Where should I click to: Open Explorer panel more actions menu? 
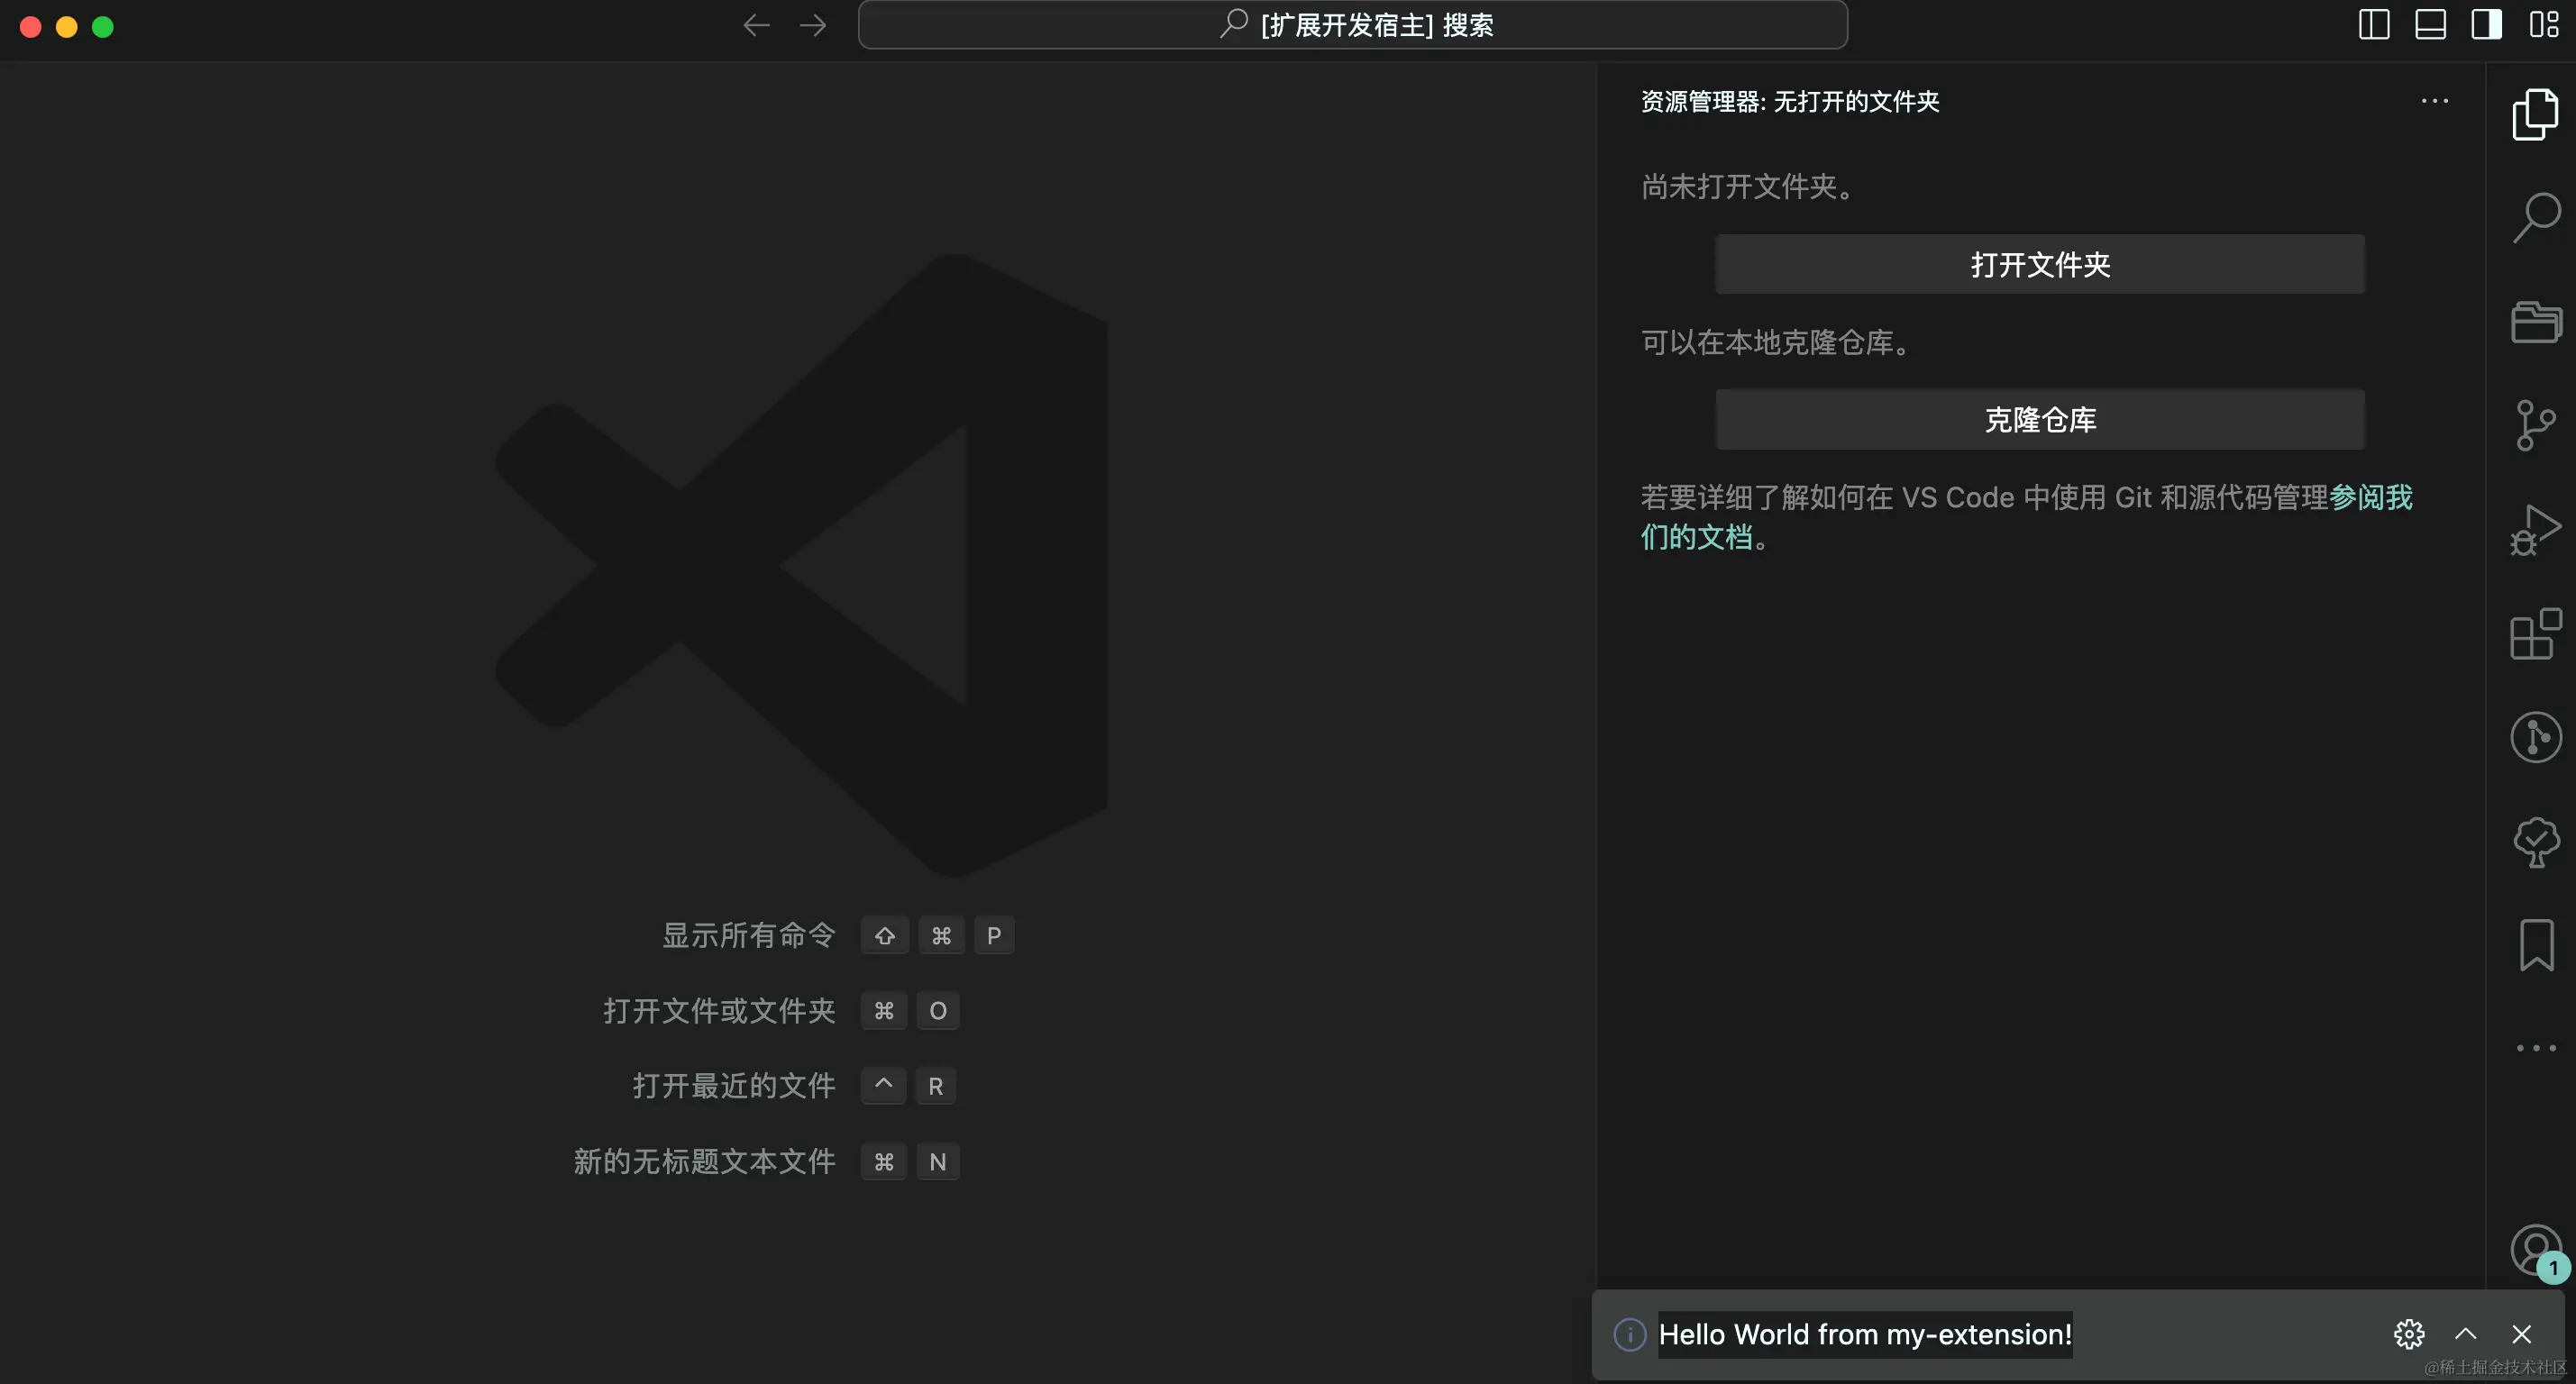click(x=2434, y=101)
